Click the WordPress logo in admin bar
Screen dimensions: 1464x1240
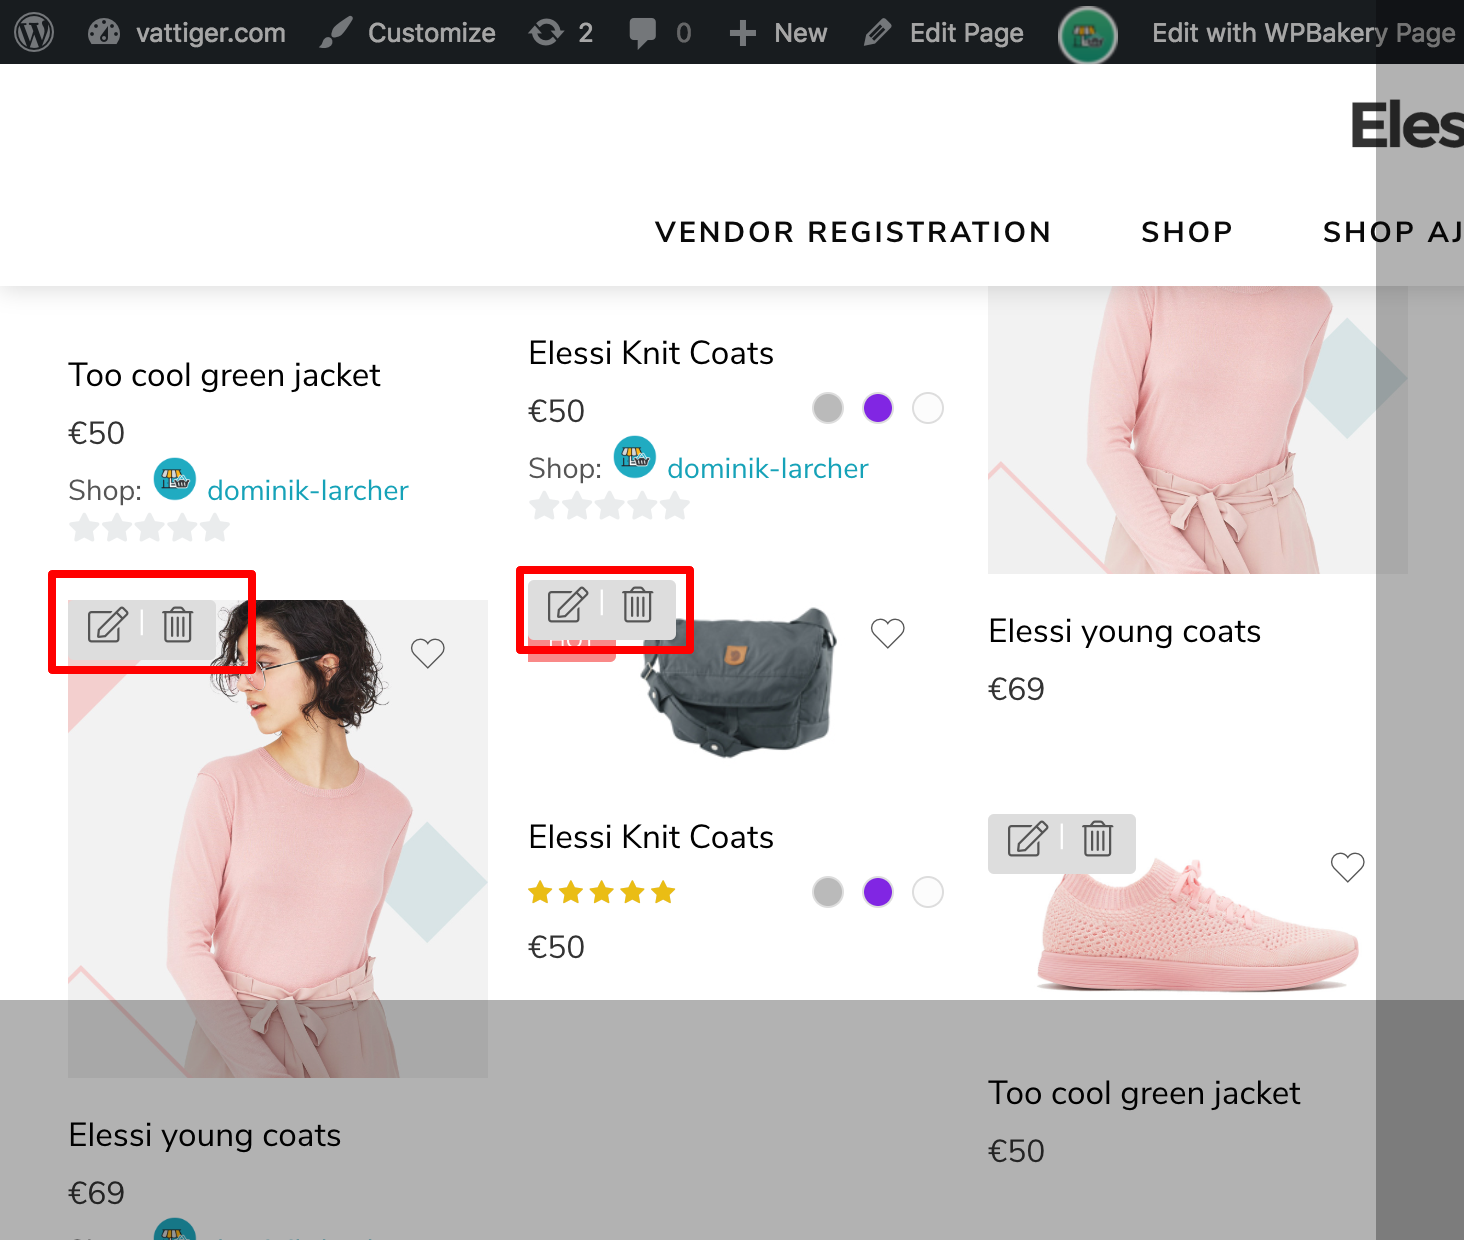pos(34,32)
